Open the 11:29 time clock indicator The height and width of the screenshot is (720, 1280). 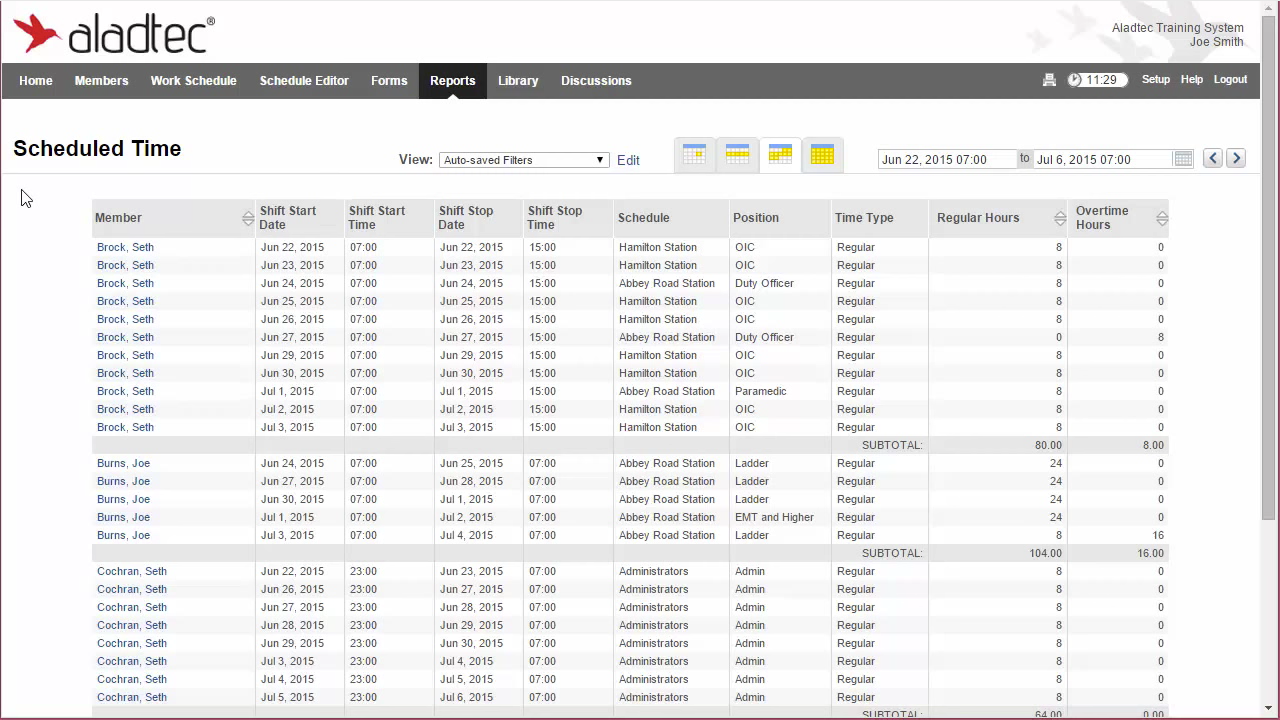tap(1097, 80)
